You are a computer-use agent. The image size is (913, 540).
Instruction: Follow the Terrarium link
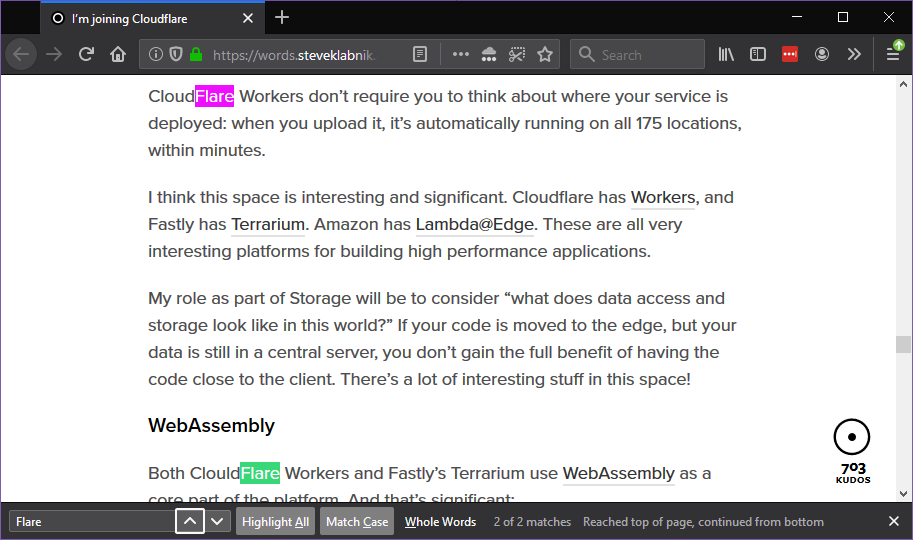268,224
